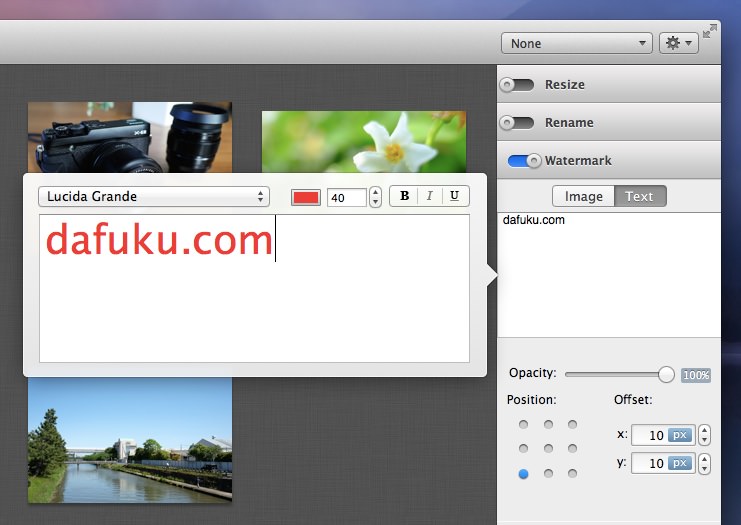
Task: Enable the Rename switch
Action: [x=517, y=123]
